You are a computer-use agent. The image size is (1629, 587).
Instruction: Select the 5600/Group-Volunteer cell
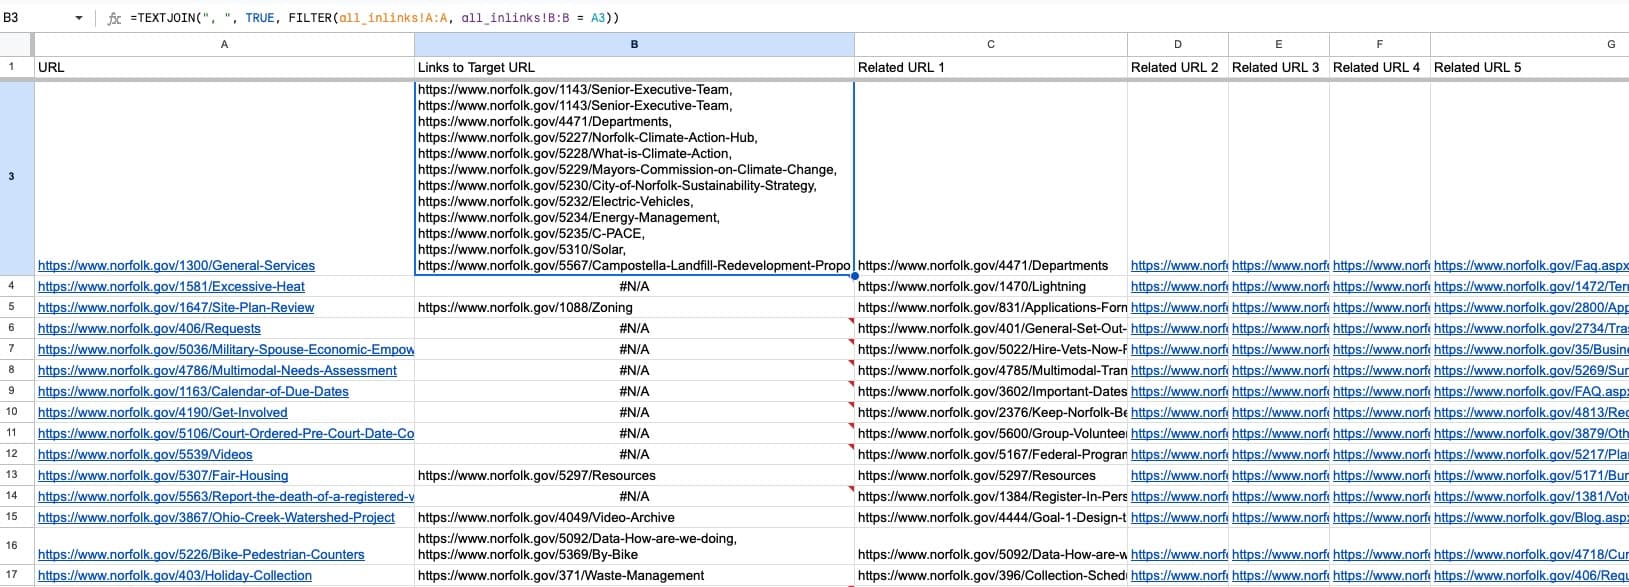point(991,434)
